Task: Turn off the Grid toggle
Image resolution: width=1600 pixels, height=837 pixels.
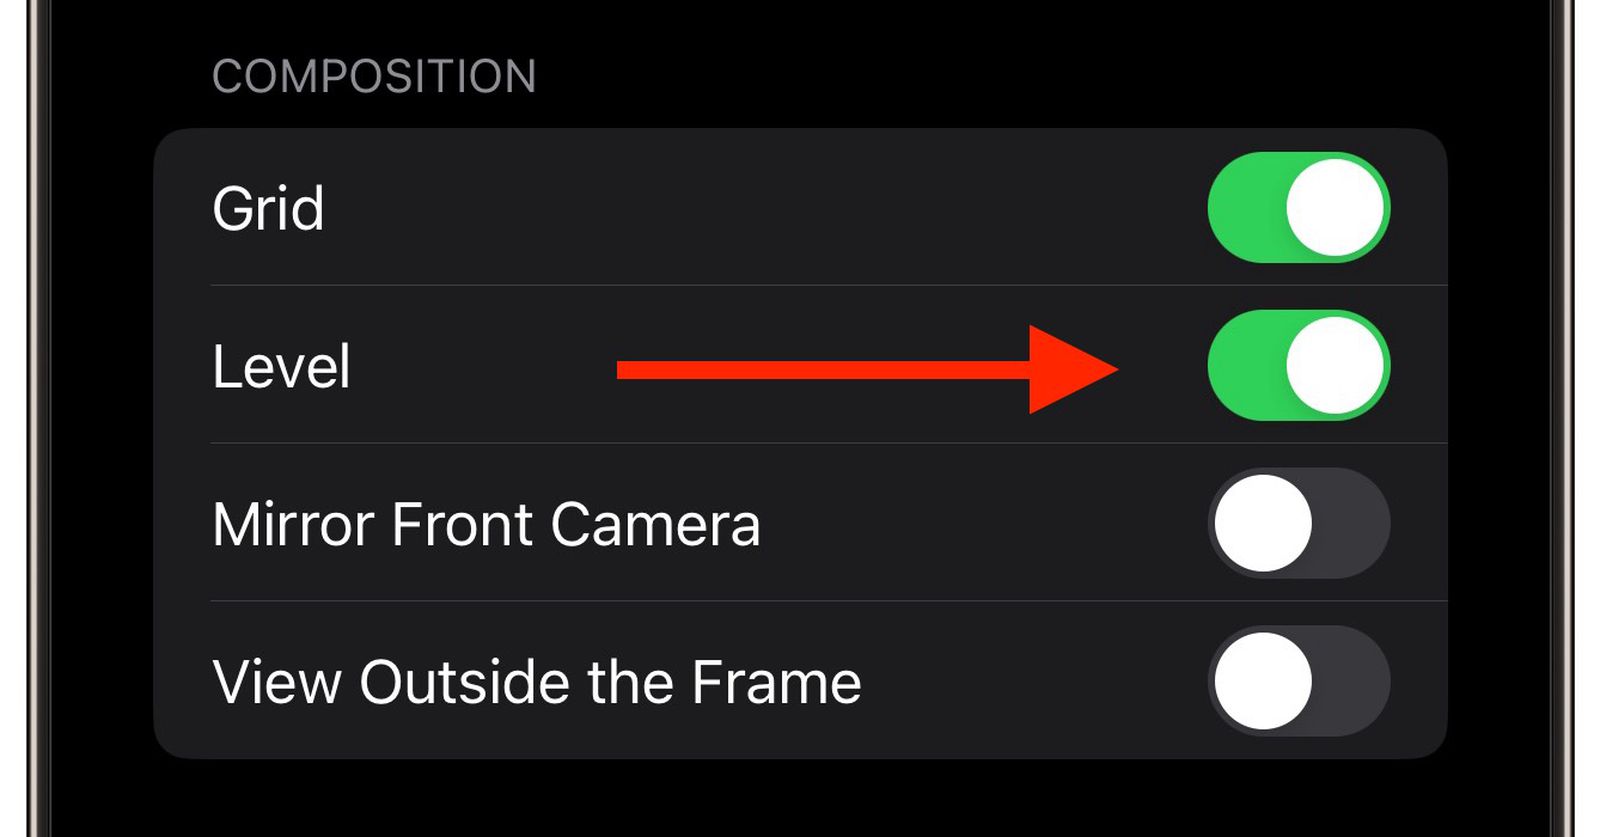Action: pyautogui.click(x=1298, y=208)
